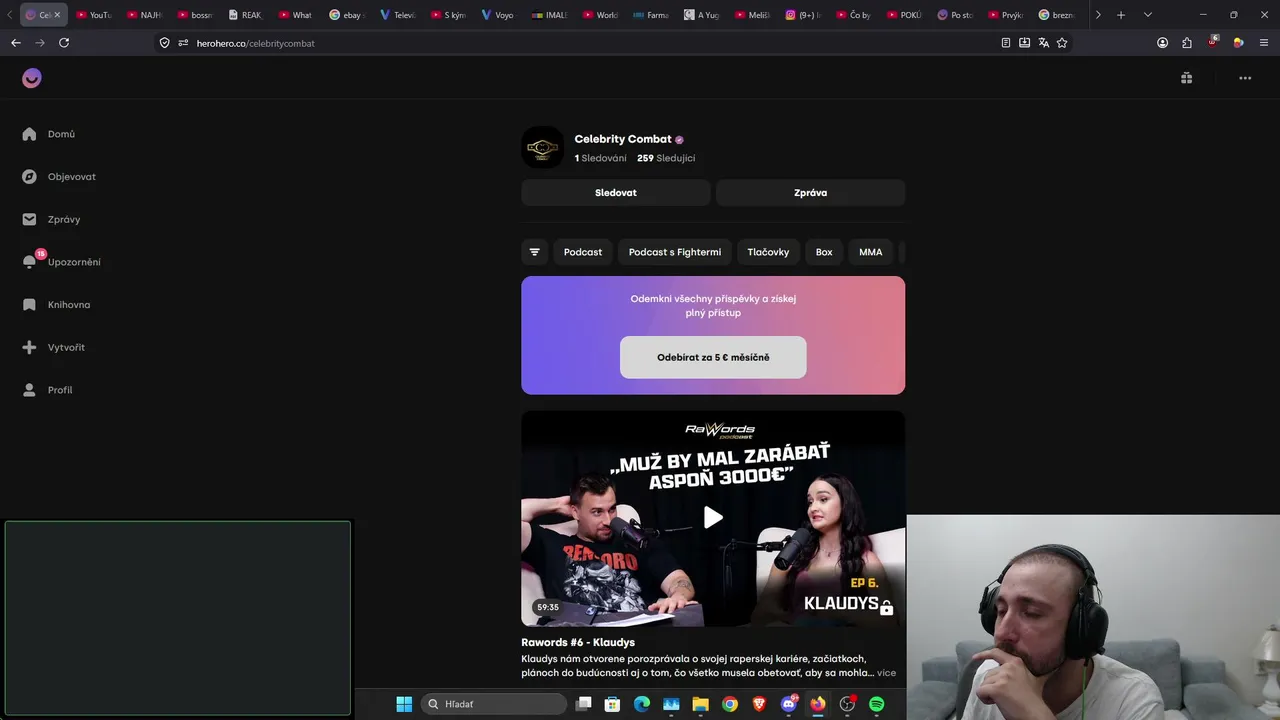
Task: Open browser extensions puzzle icon
Action: pyautogui.click(x=1187, y=43)
